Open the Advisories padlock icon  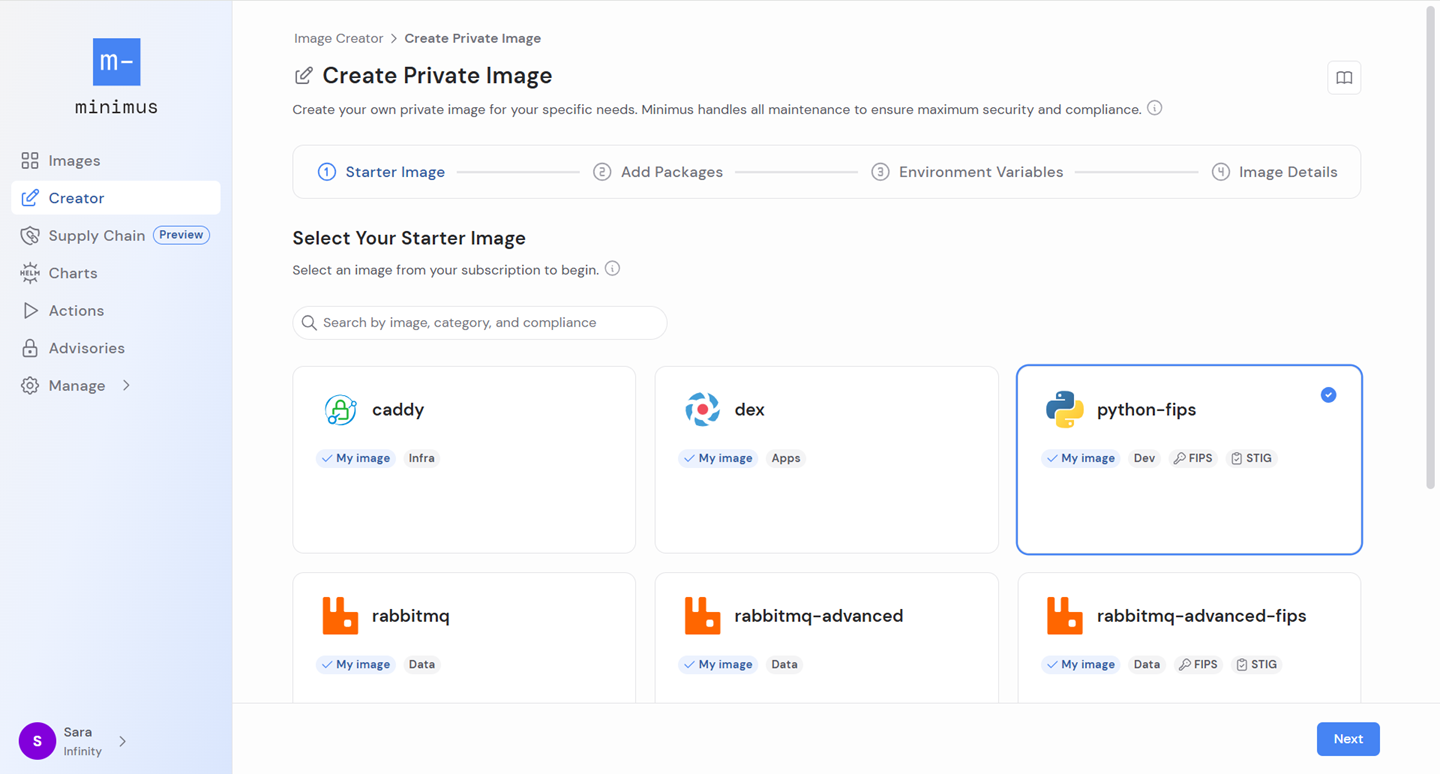[x=30, y=348]
